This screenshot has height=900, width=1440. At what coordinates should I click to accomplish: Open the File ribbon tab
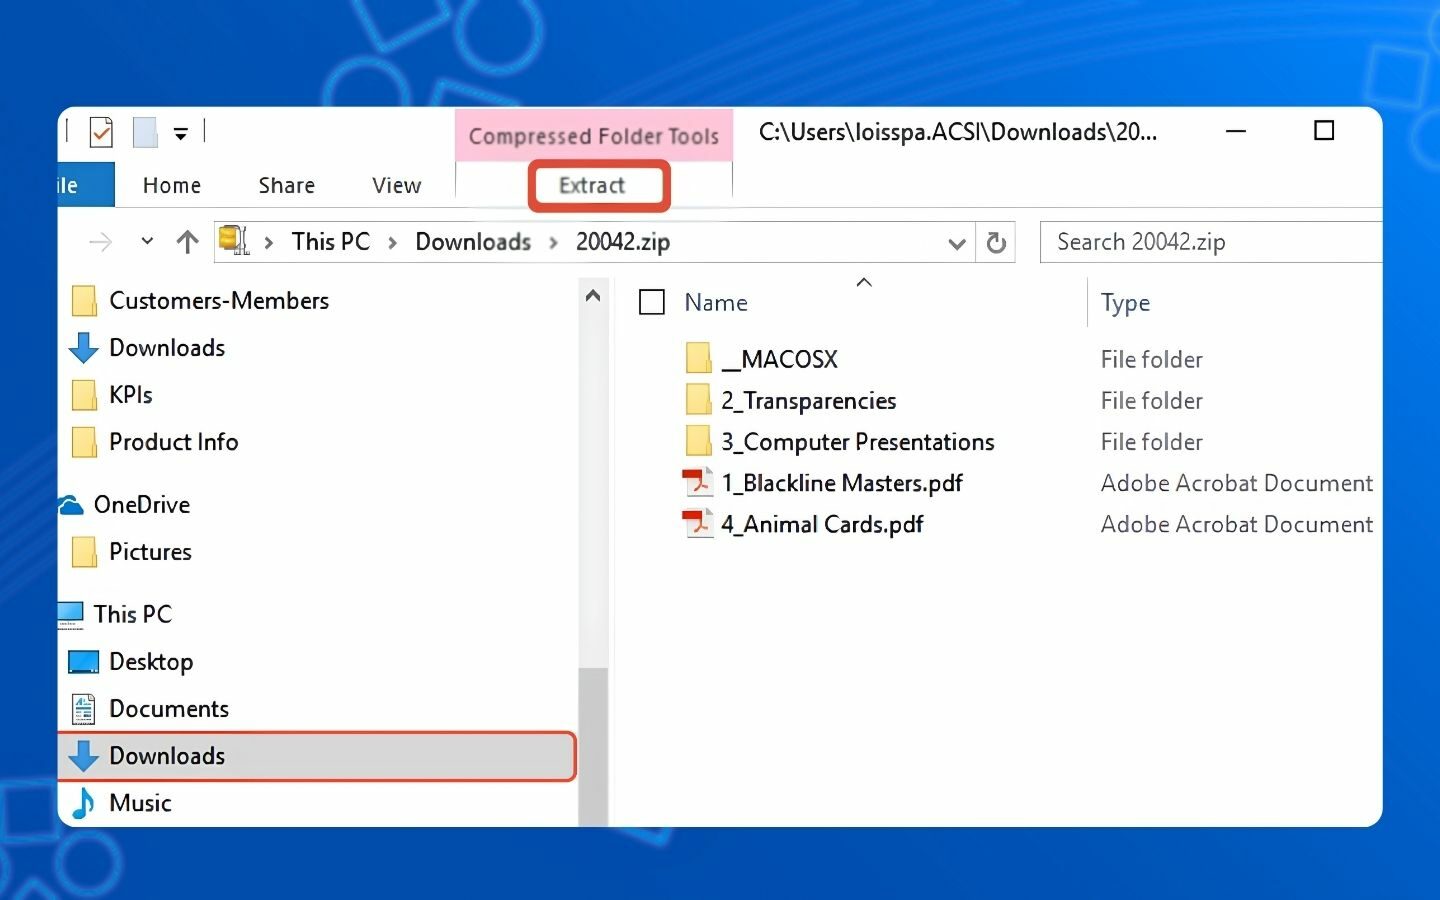(x=84, y=185)
